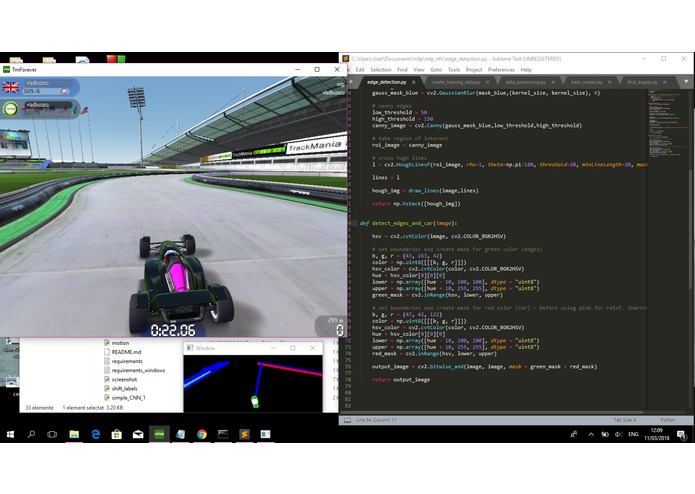
Task: Open the Help menu in Sublime Text
Action: point(526,70)
